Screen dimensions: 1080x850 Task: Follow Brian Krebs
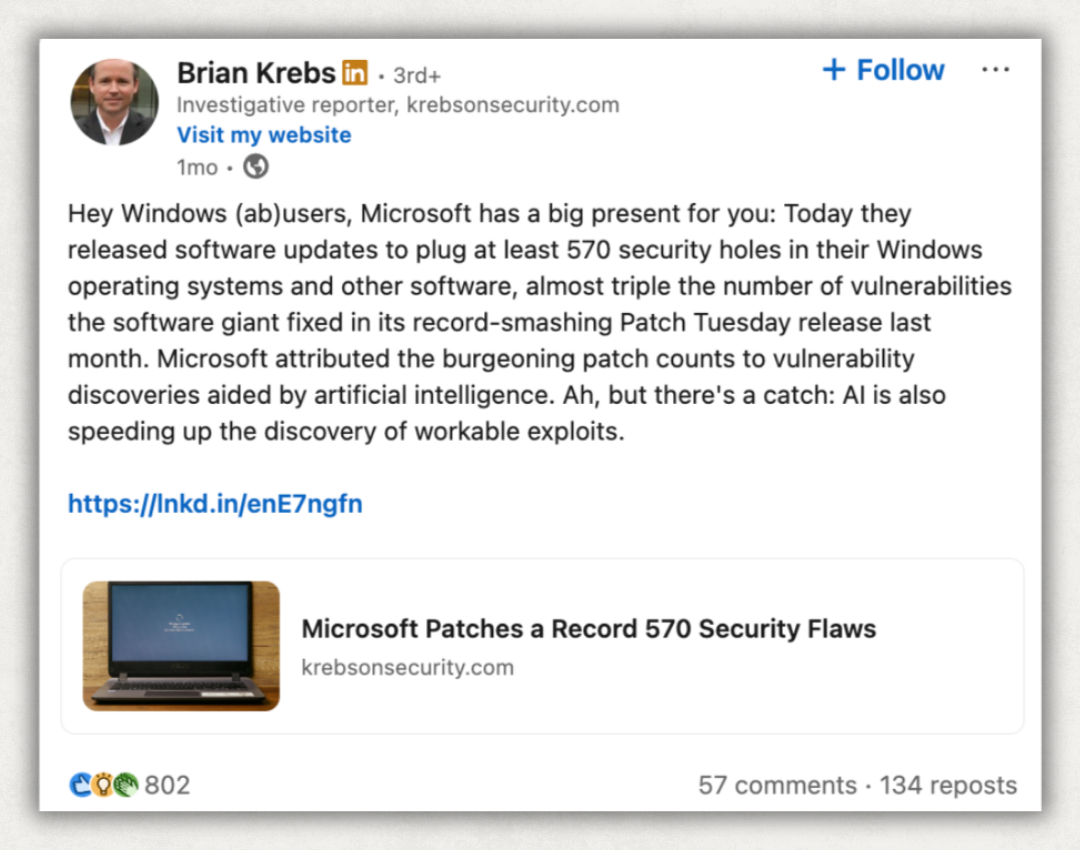(x=884, y=70)
